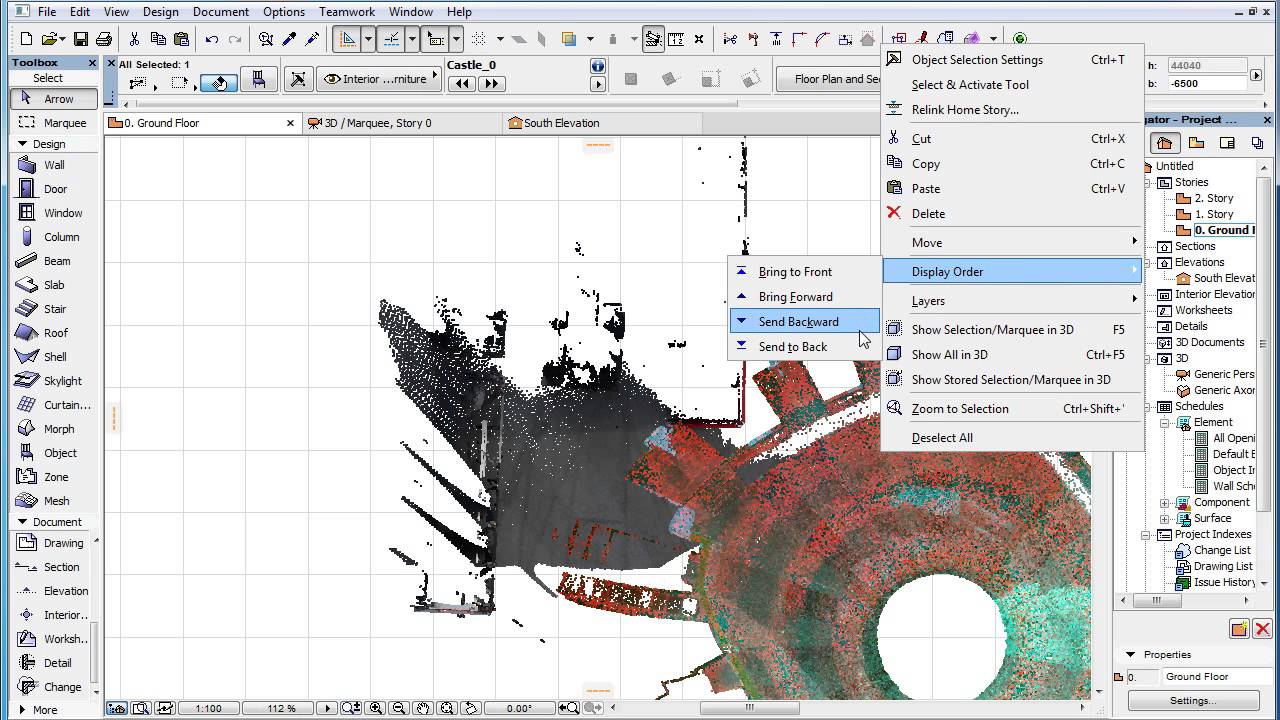Viewport: 1280px width, 720px height.
Task: Collapse the Design section in Toolbox
Action: (22, 144)
